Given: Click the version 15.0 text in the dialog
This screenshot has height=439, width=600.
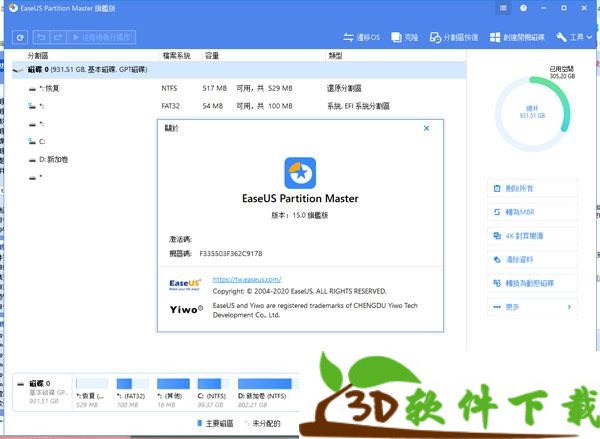Looking at the screenshot, I should (x=300, y=215).
